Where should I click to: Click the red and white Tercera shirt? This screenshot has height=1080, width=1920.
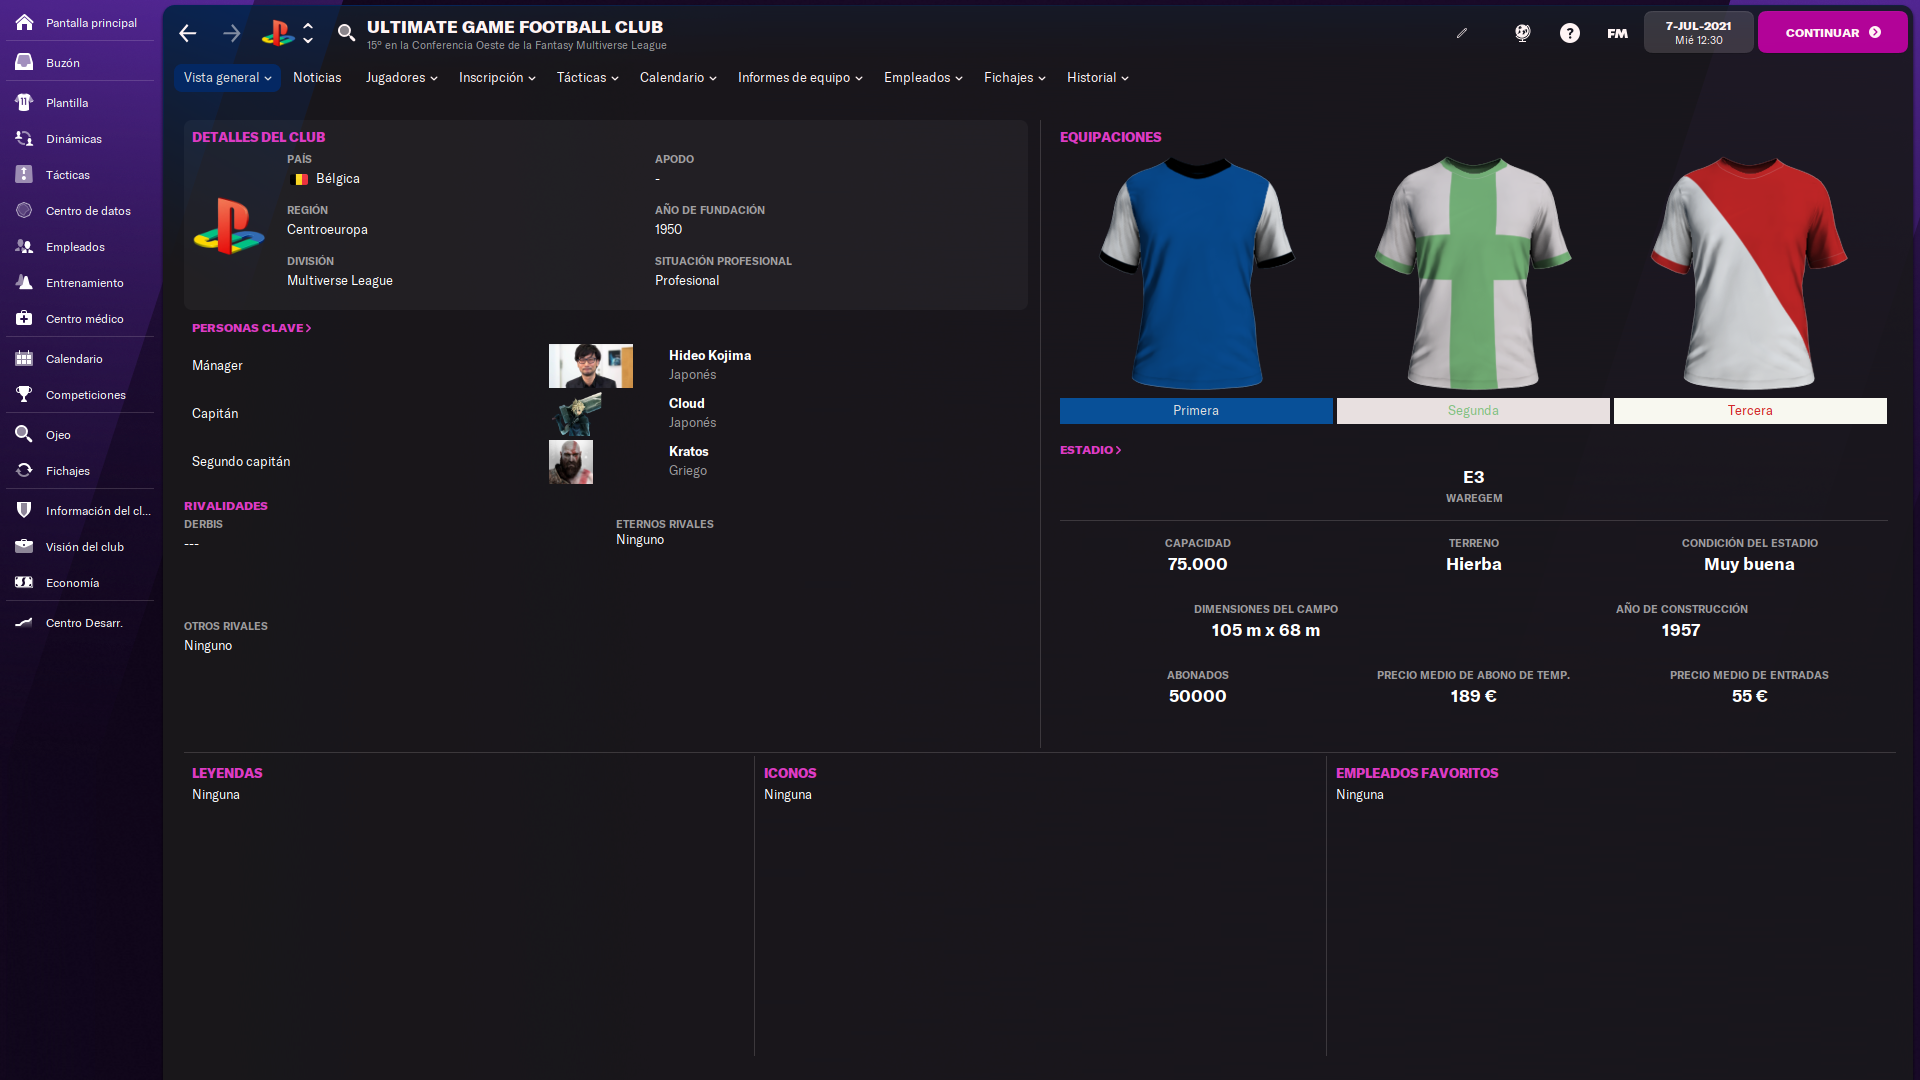click(1749, 273)
